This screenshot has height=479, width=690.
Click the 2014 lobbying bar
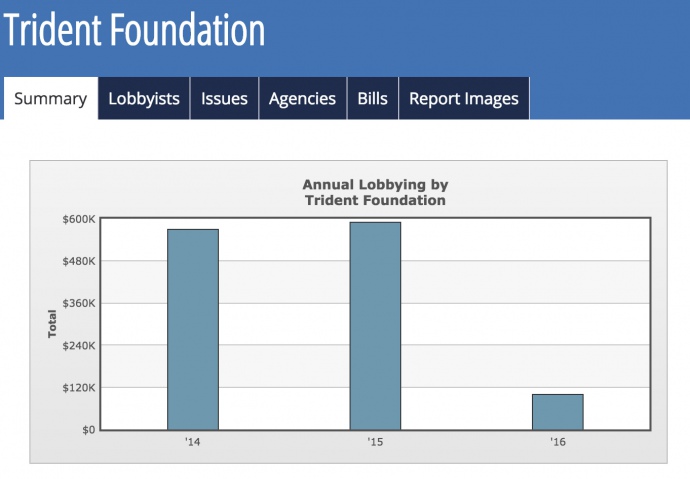193,330
